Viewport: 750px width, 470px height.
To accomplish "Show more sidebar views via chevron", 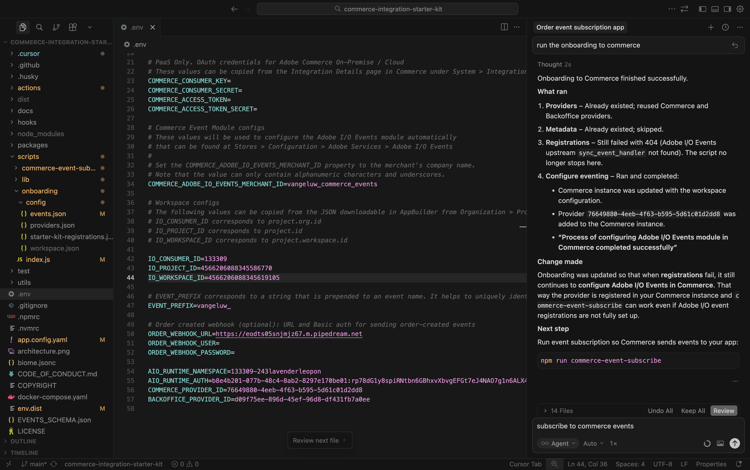I will tap(89, 27).
